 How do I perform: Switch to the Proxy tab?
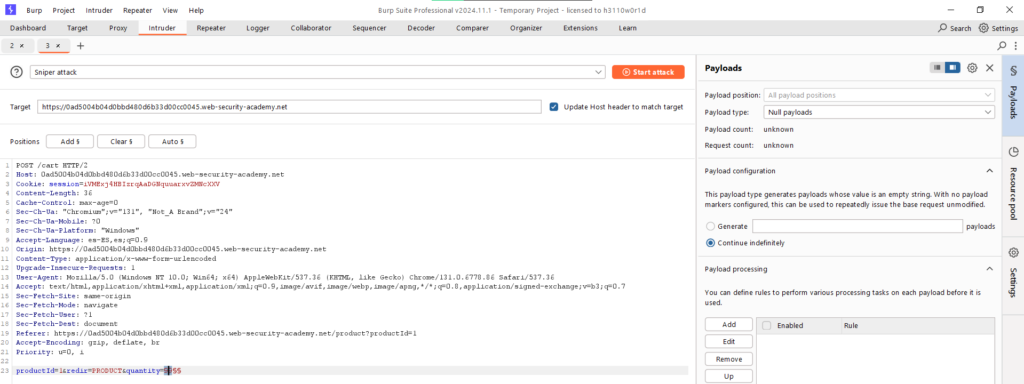click(118, 28)
